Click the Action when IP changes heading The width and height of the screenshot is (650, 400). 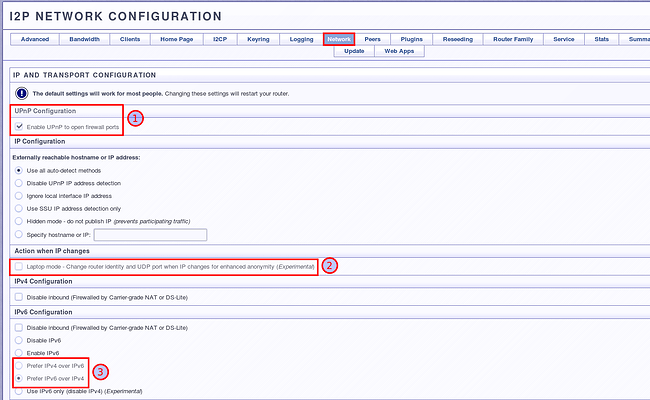(x=52, y=251)
